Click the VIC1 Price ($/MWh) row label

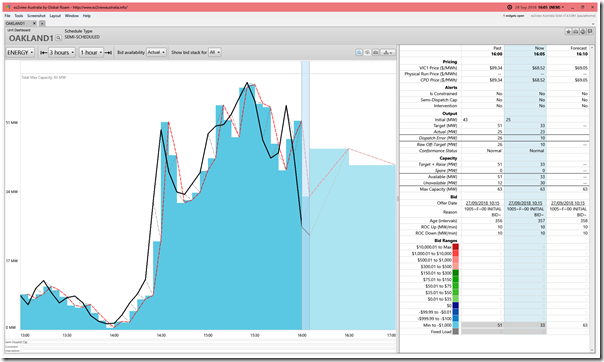[x=438, y=68]
